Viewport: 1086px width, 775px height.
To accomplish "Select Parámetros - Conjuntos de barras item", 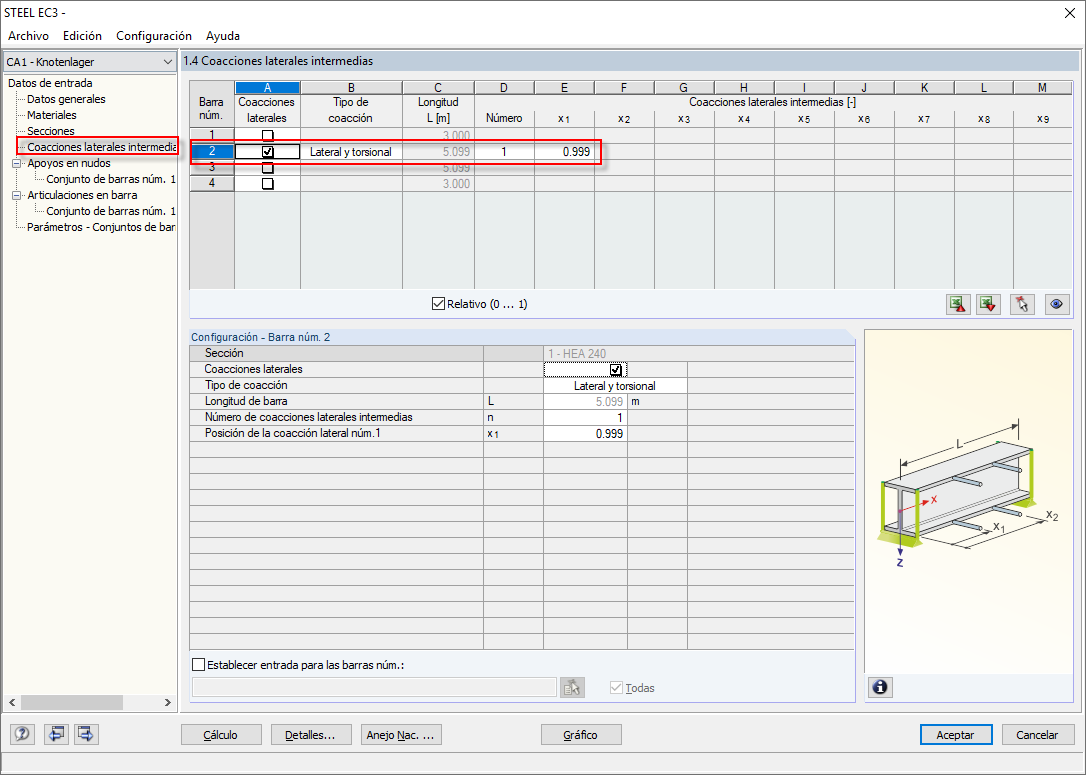I will pos(101,227).
